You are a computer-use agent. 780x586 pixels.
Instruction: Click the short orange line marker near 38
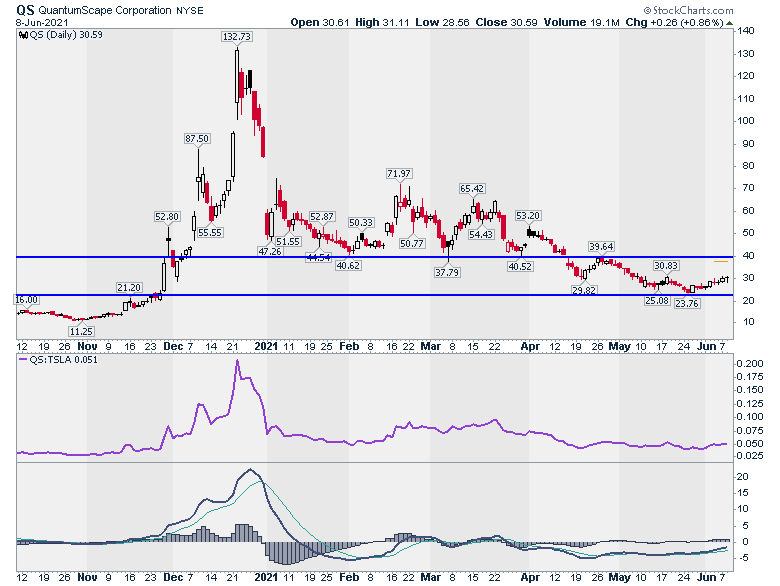point(721,261)
